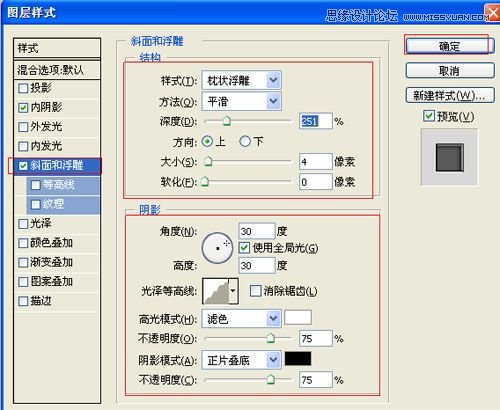Screen dimensions: 500x410
Task: Click the 角度 angle field showing 30
Action: [257, 231]
